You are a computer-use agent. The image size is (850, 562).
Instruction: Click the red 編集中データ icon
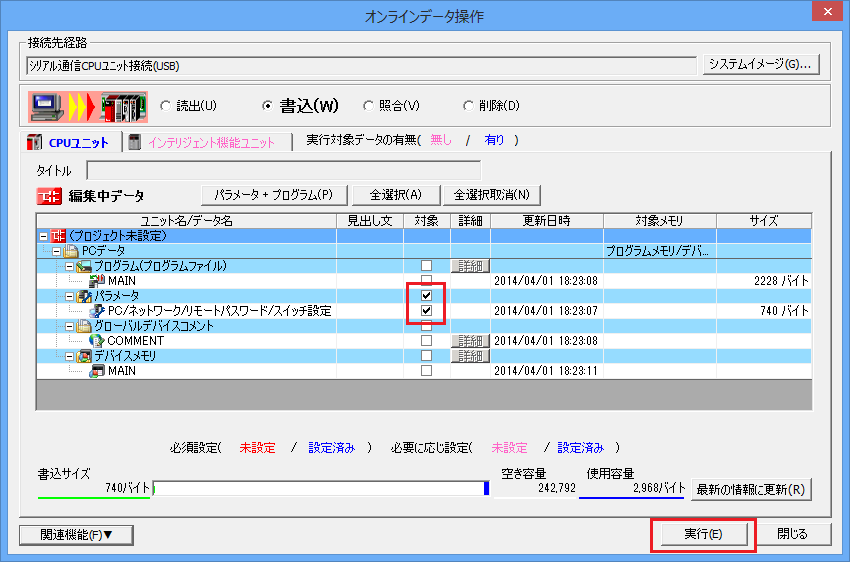pos(49,196)
